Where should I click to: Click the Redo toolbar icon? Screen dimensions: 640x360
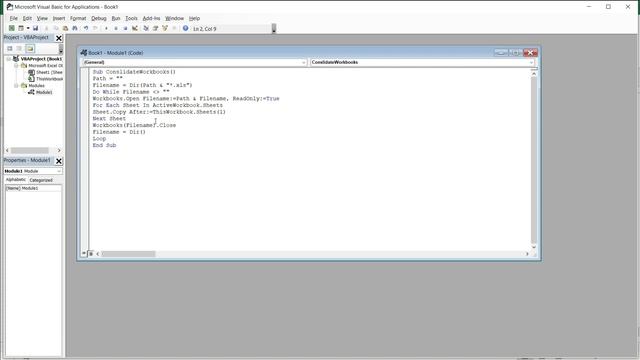(95, 28)
